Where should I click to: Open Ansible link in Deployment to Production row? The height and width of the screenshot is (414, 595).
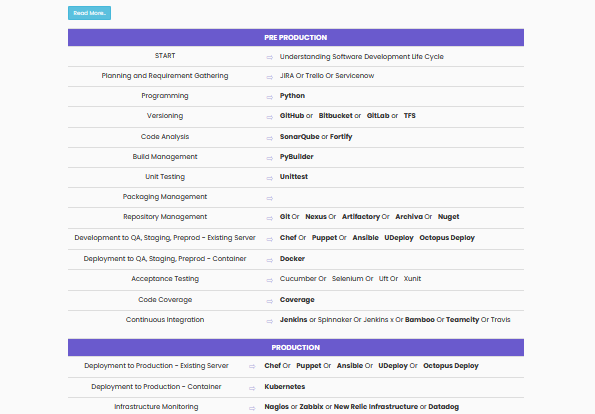coord(350,365)
